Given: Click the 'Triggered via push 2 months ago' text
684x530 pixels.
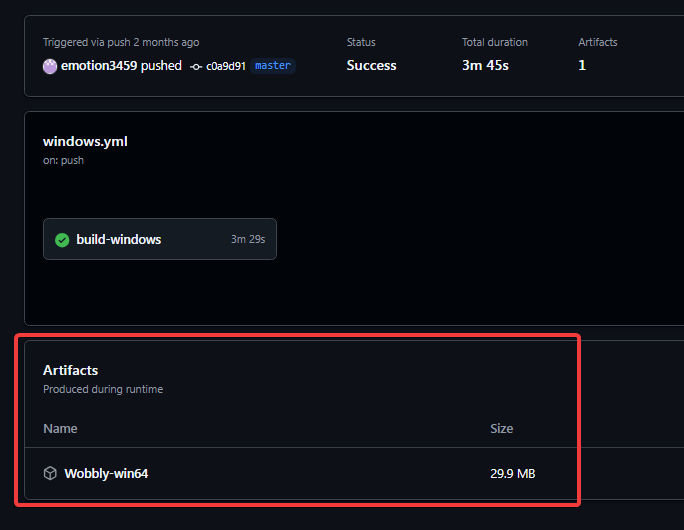Looking at the screenshot, I should pyautogui.click(x=121, y=42).
